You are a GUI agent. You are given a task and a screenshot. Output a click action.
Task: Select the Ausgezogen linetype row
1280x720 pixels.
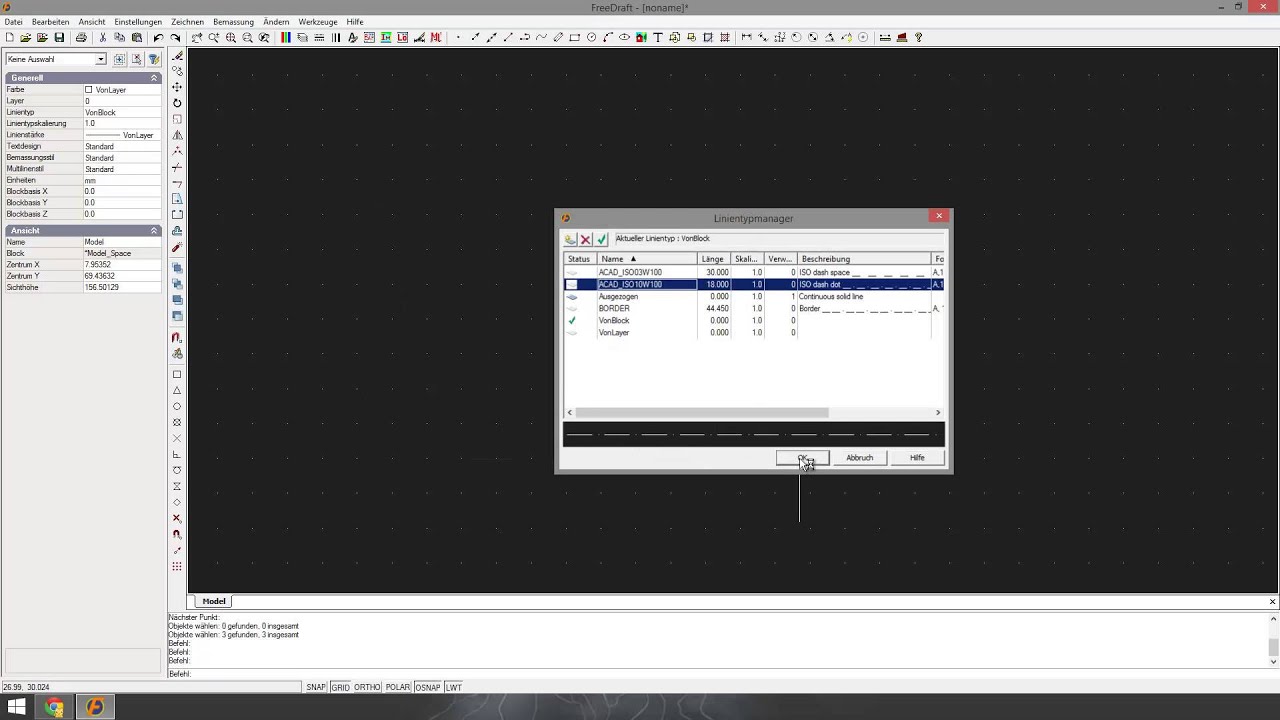point(755,296)
